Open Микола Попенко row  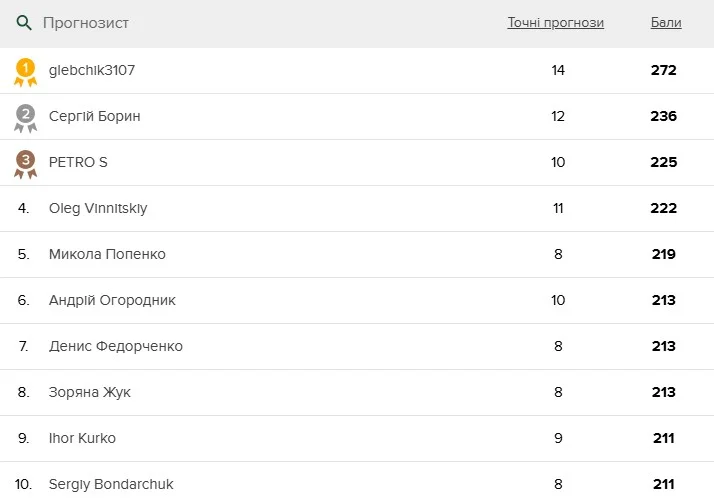click(107, 254)
